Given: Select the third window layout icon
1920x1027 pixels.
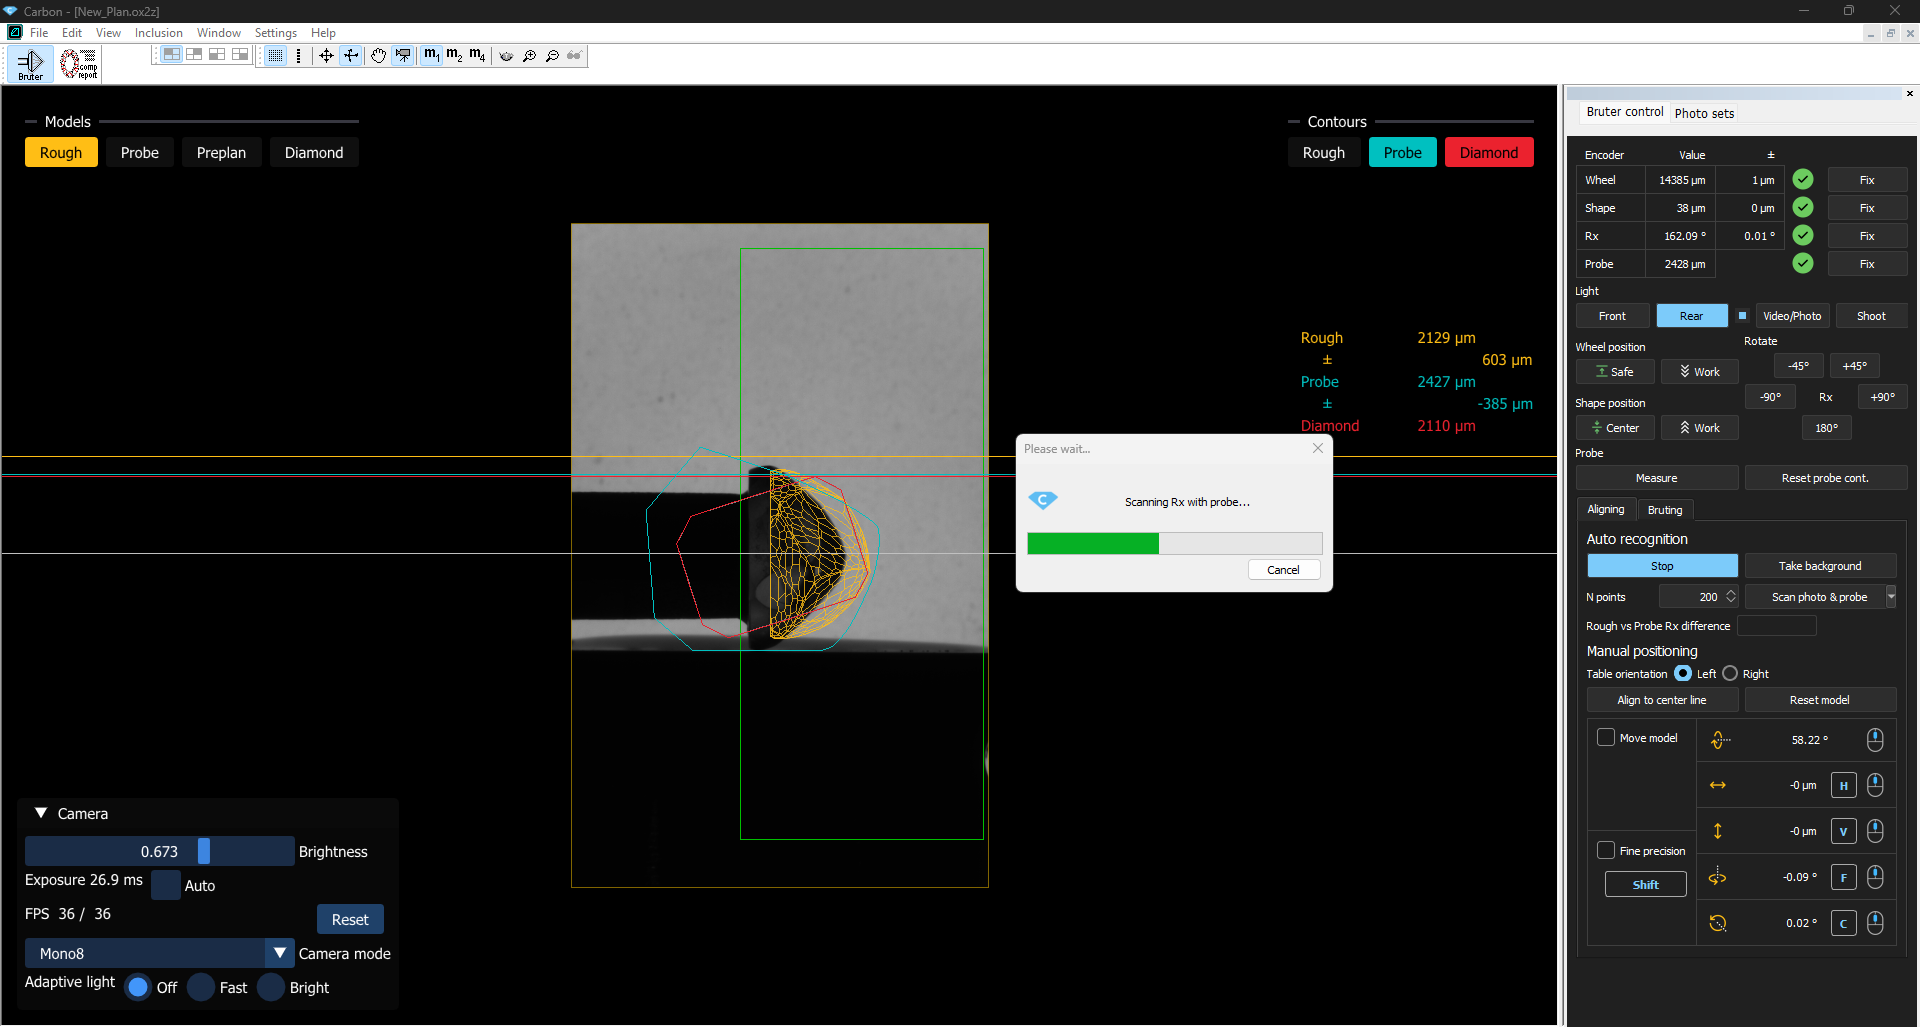Looking at the screenshot, I should coord(217,55).
